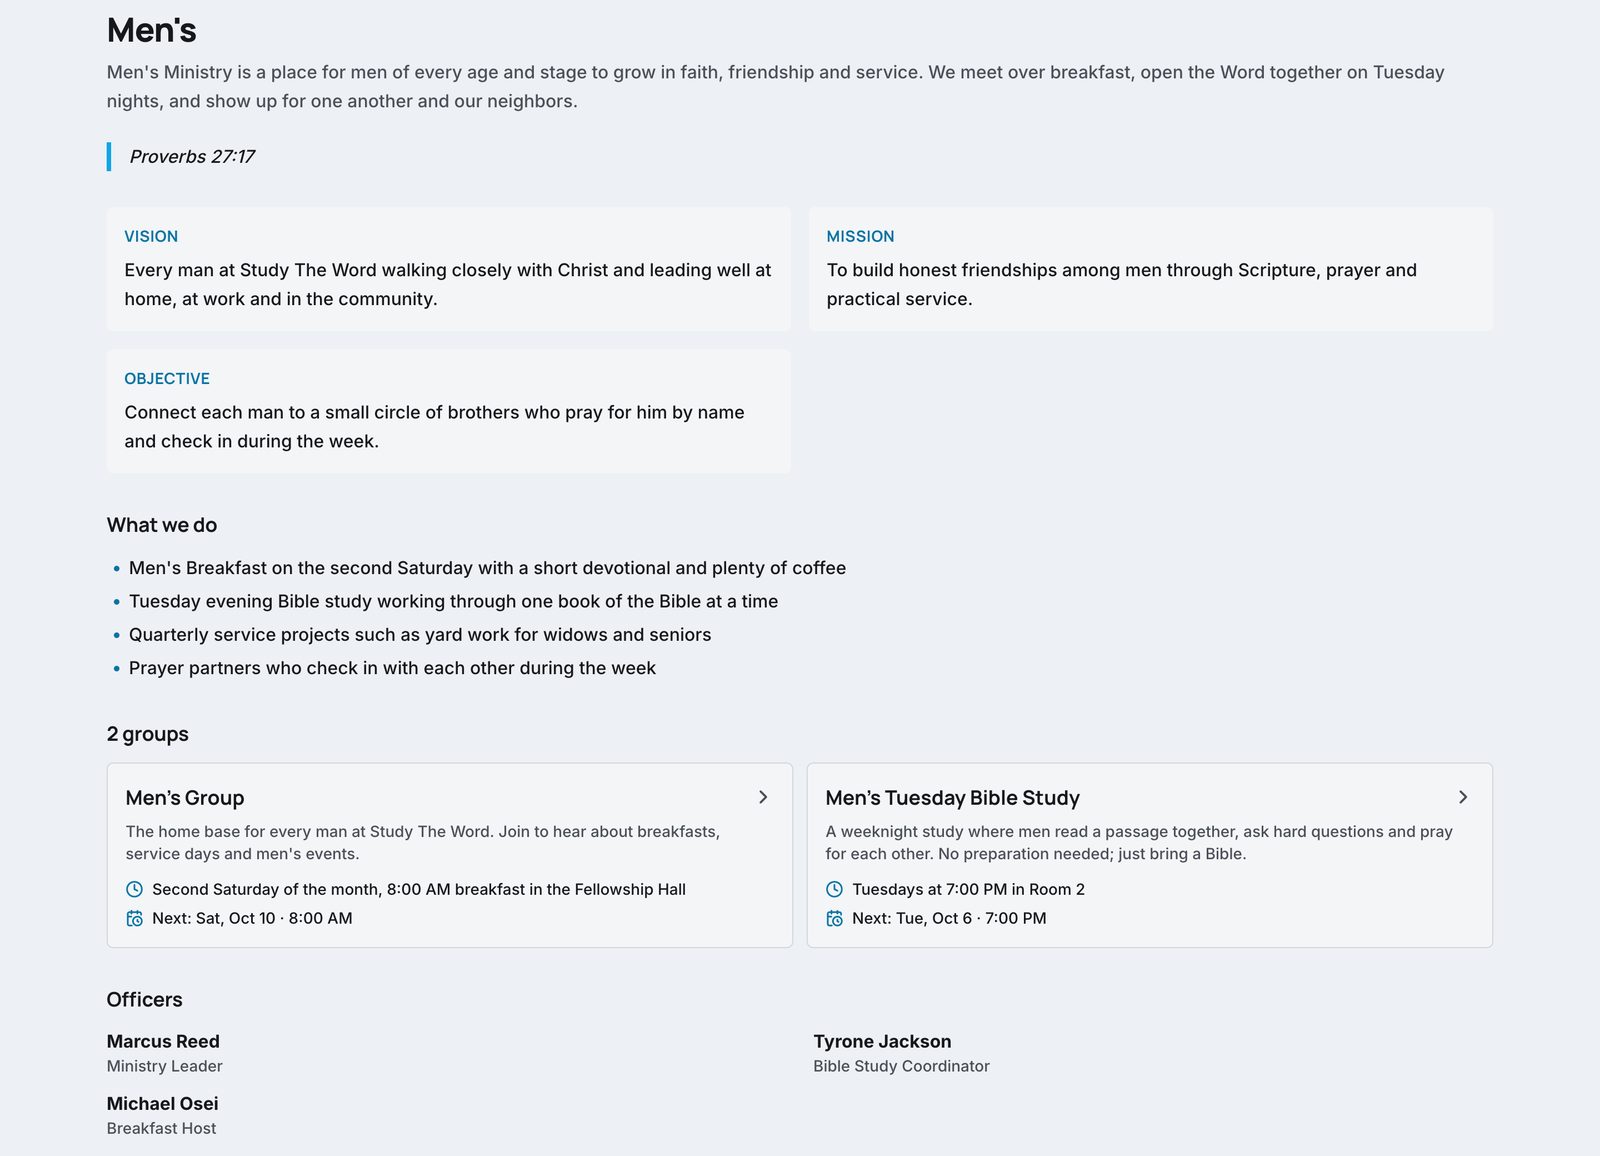Image resolution: width=1600 pixels, height=1156 pixels.
Task: Select the Mission statement card
Action: [1151, 269]
